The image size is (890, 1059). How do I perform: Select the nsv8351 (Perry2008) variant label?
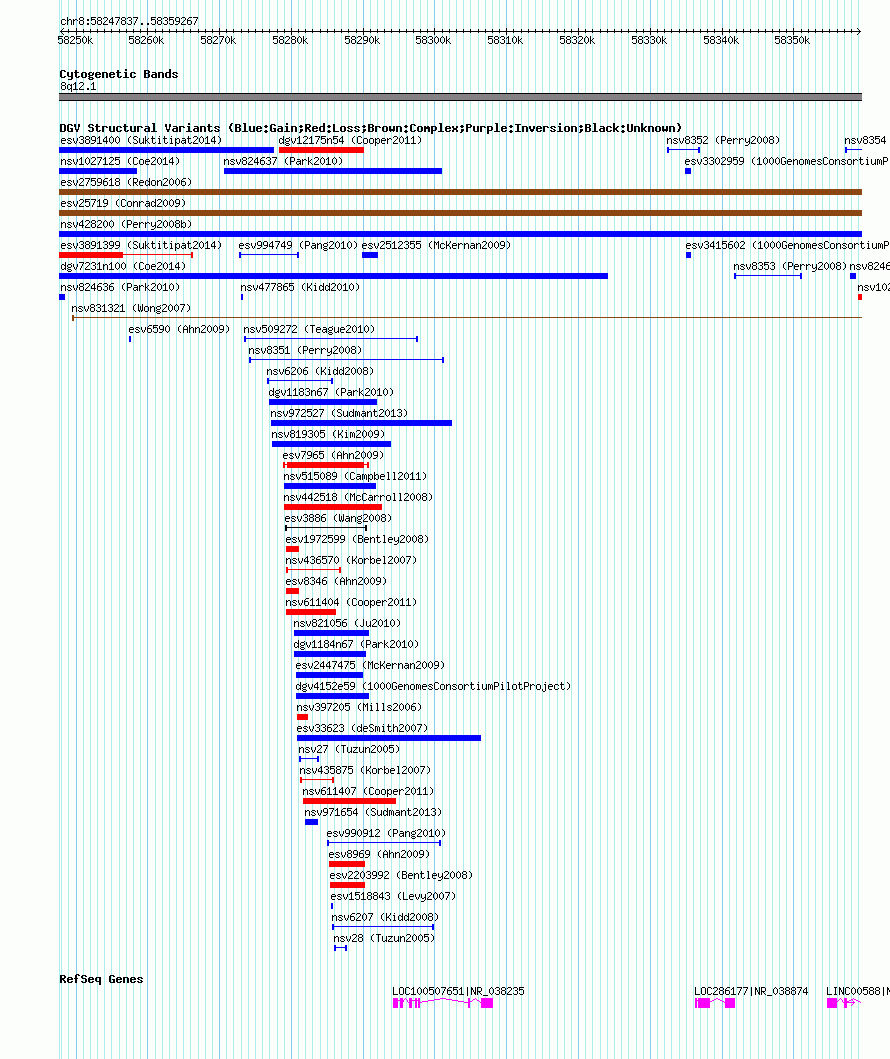(305, 351)
